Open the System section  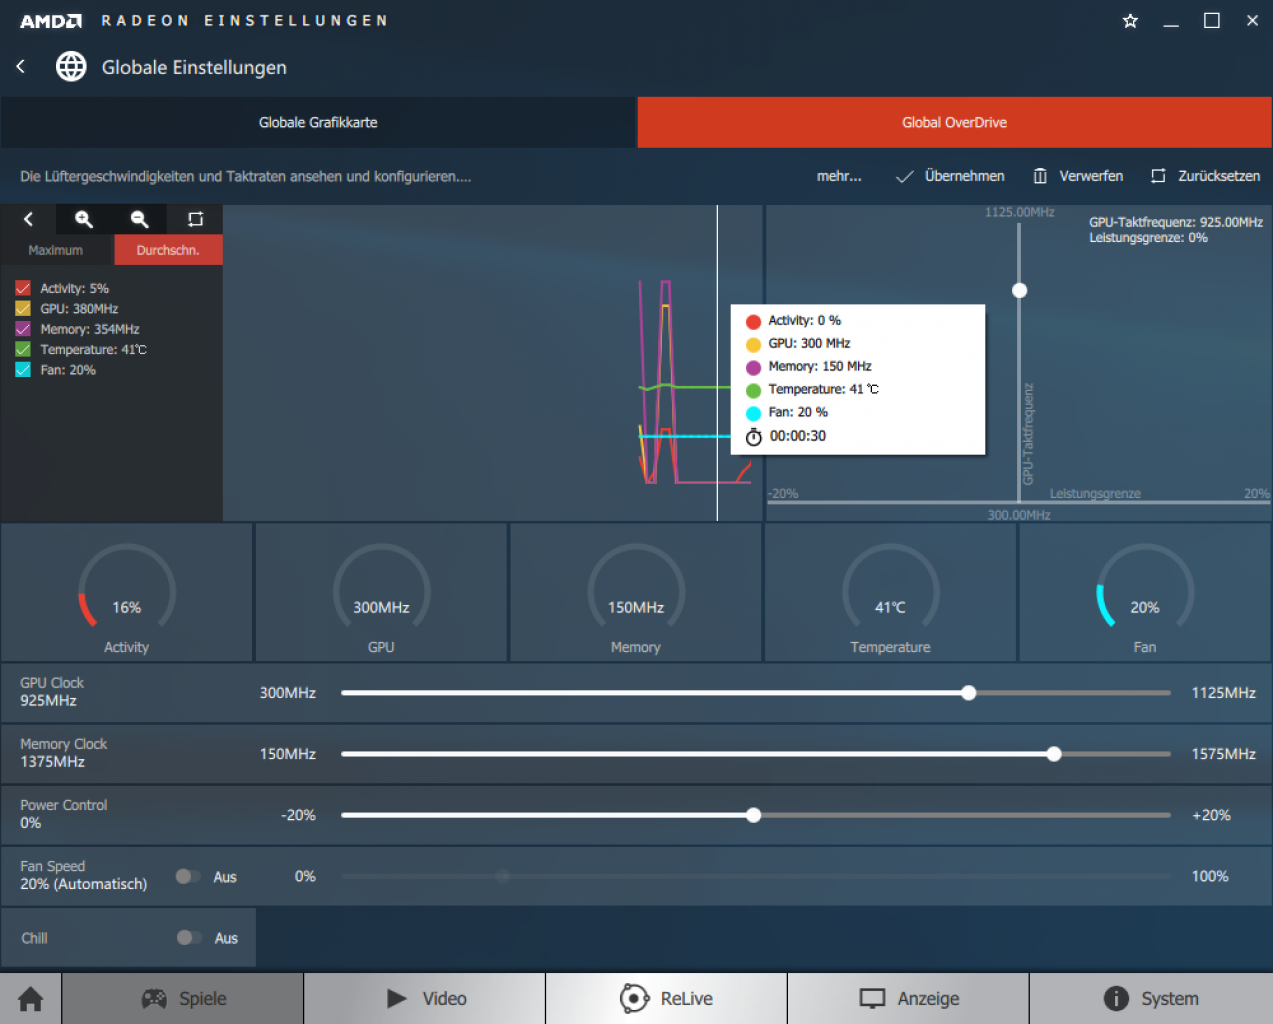tap(1151, 999)
